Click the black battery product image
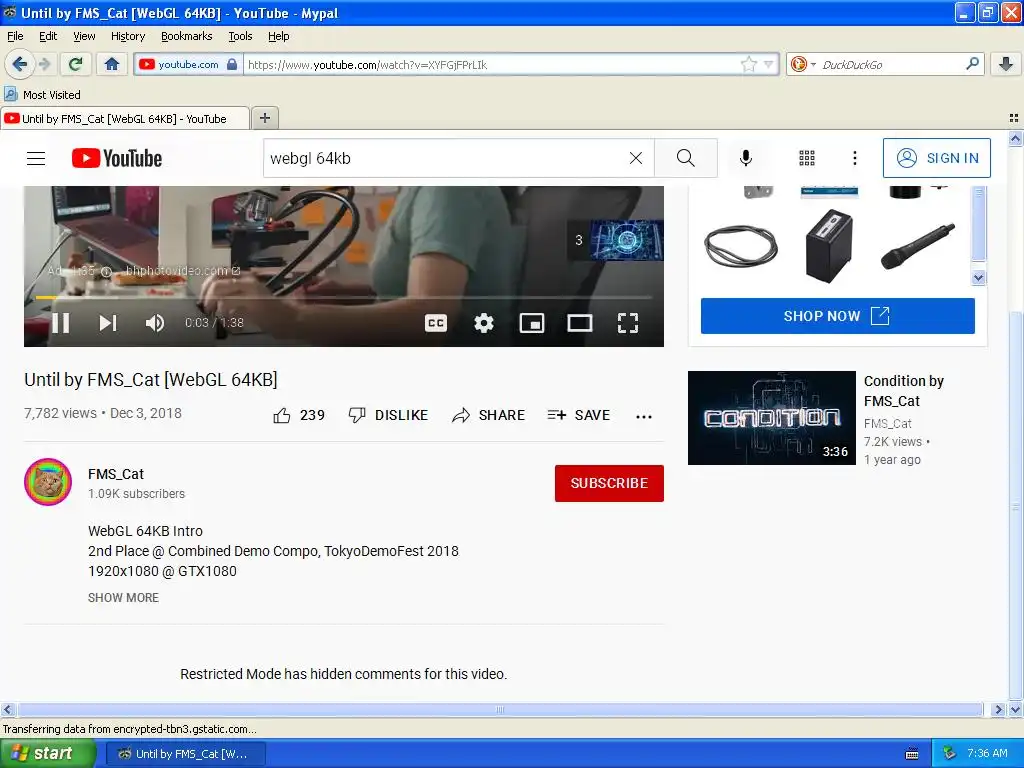Image resolution: width=1024 pixels, height=768 pixels. coord(829,246)
